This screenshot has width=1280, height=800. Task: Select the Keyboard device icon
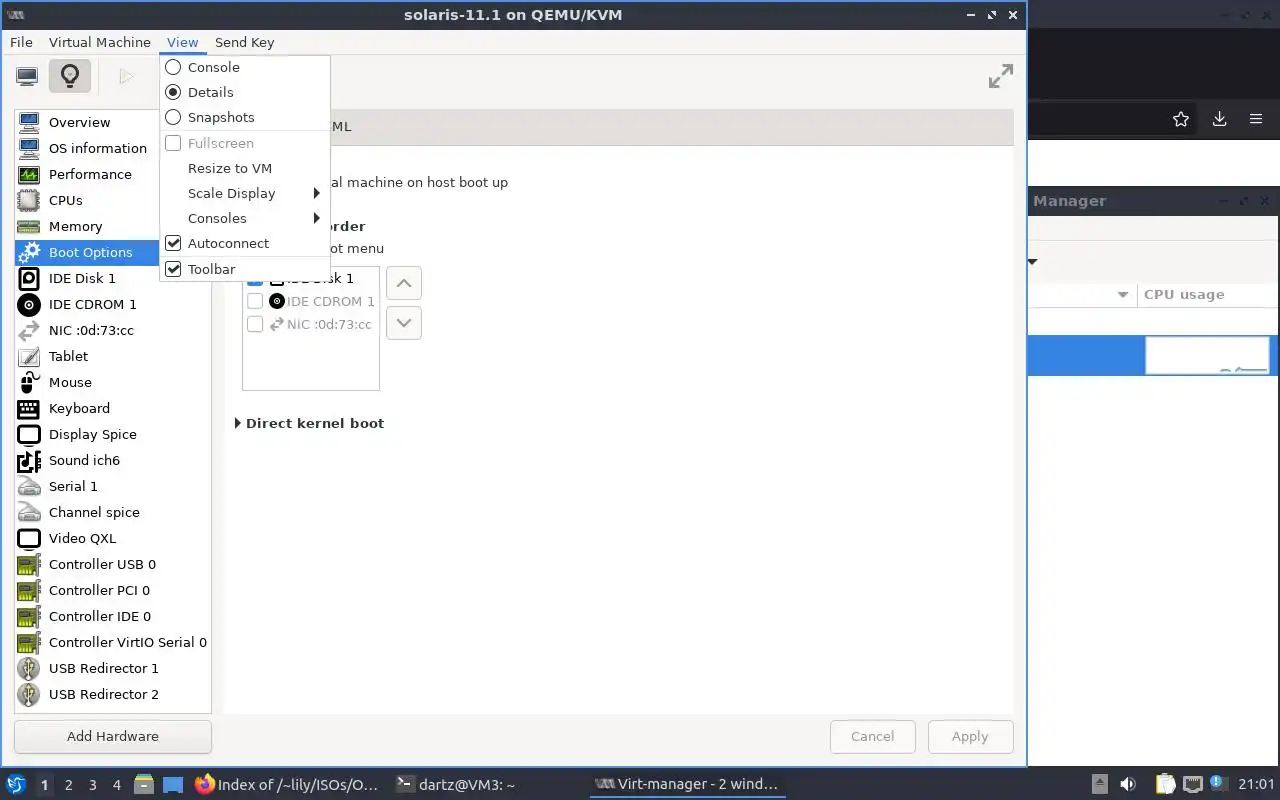pyautogui.click(x=29, y=408)
